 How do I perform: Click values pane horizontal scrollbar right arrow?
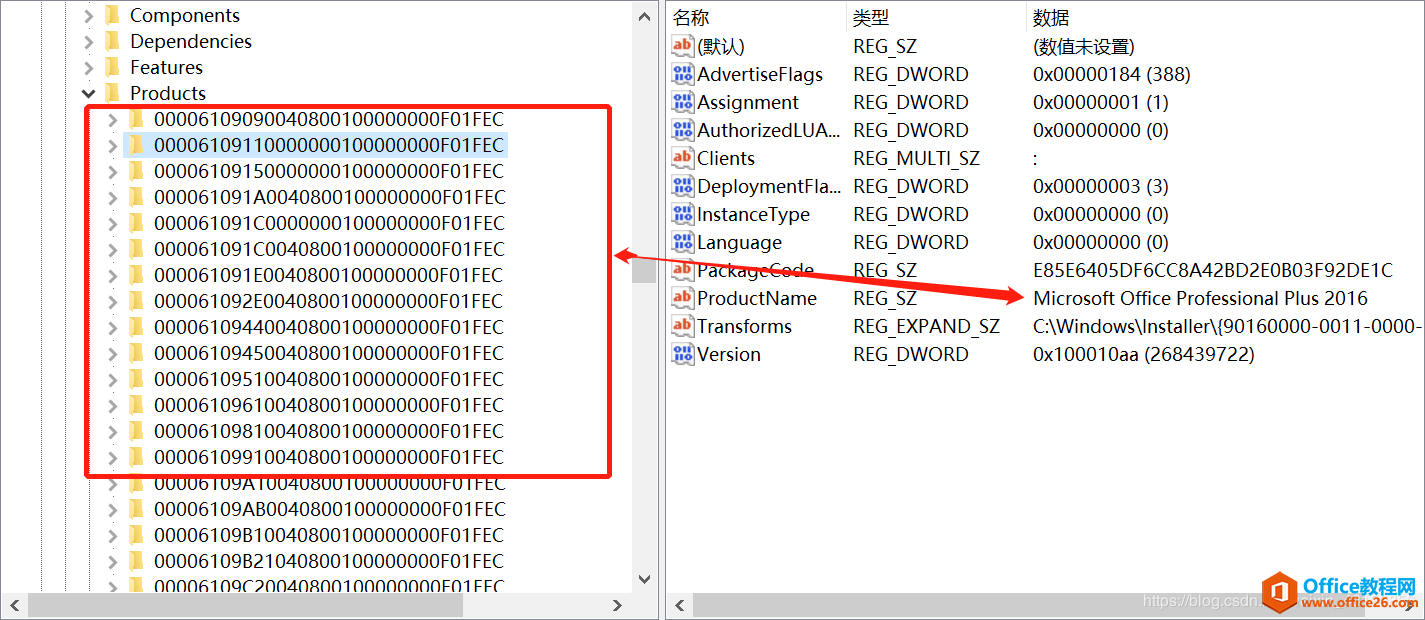[x=1411, y=605]
